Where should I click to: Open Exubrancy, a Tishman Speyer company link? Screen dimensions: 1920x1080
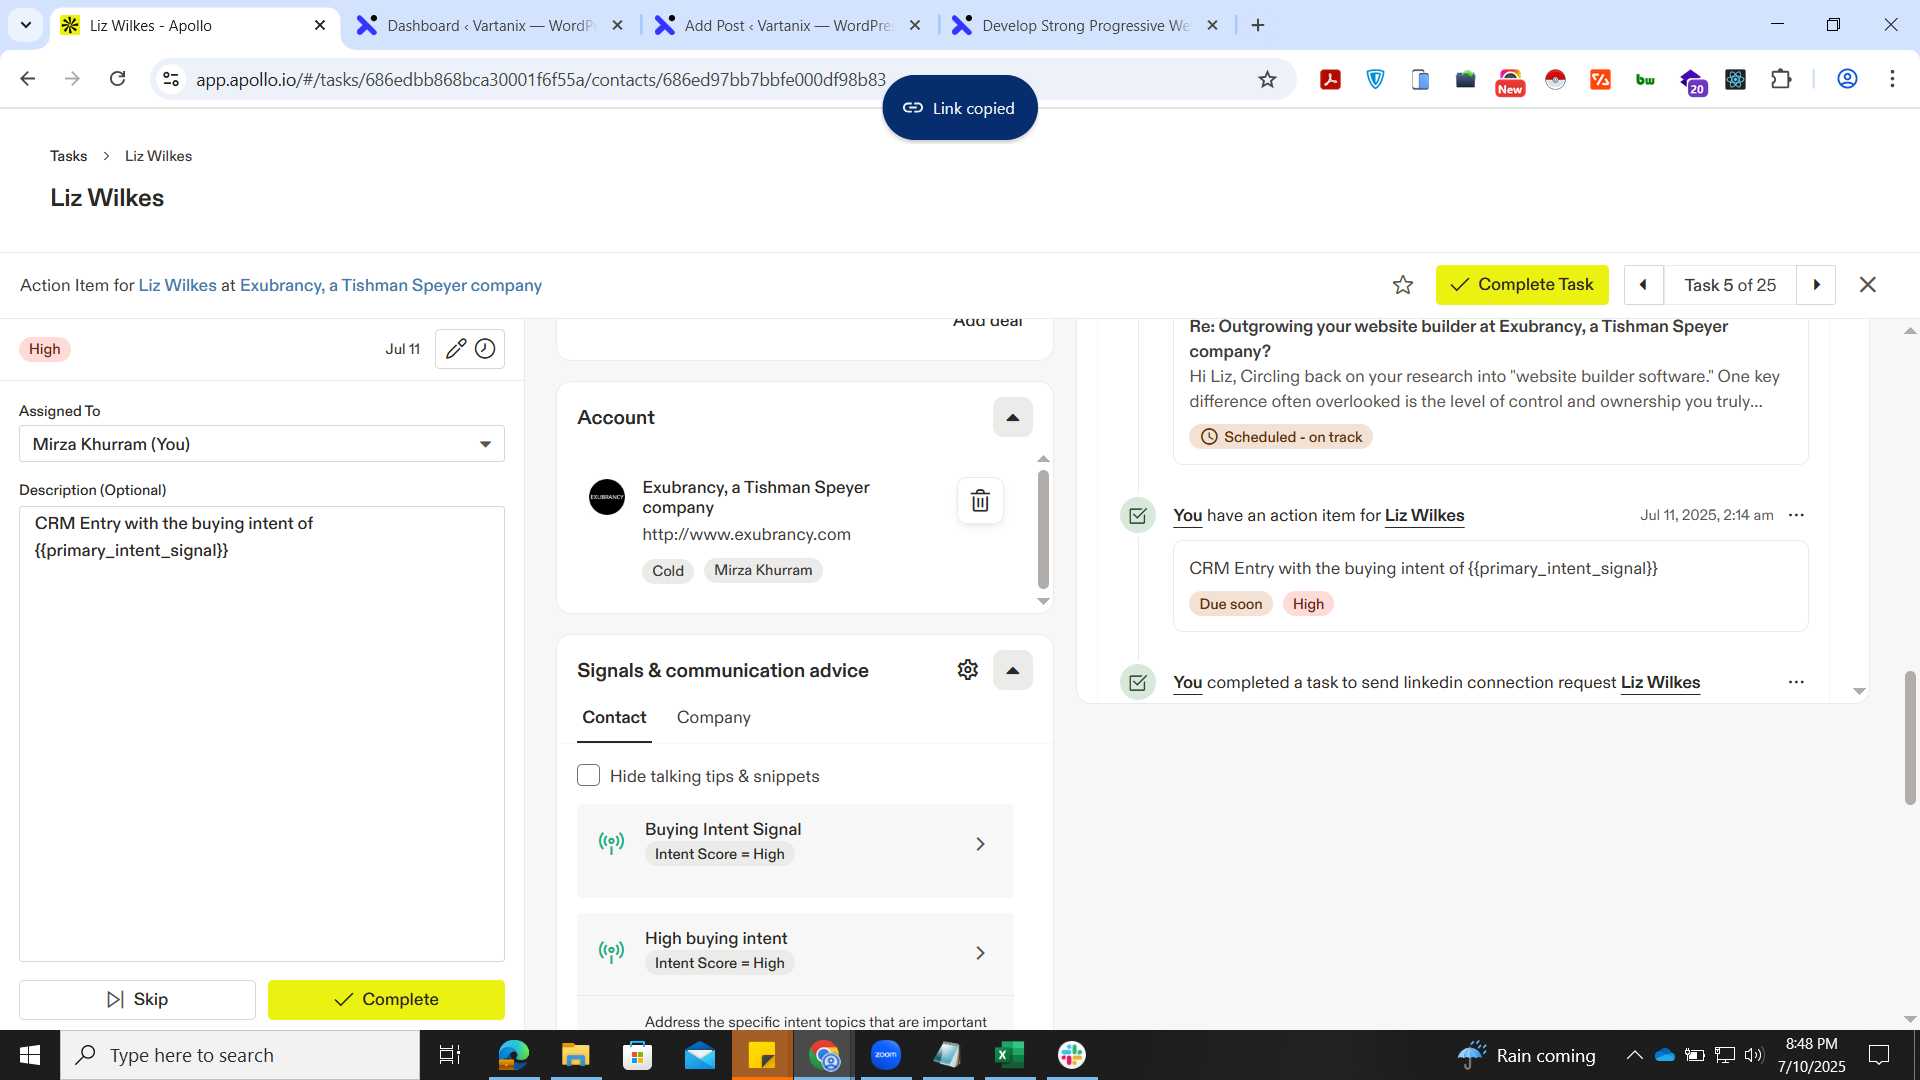(x=391, y=285)
